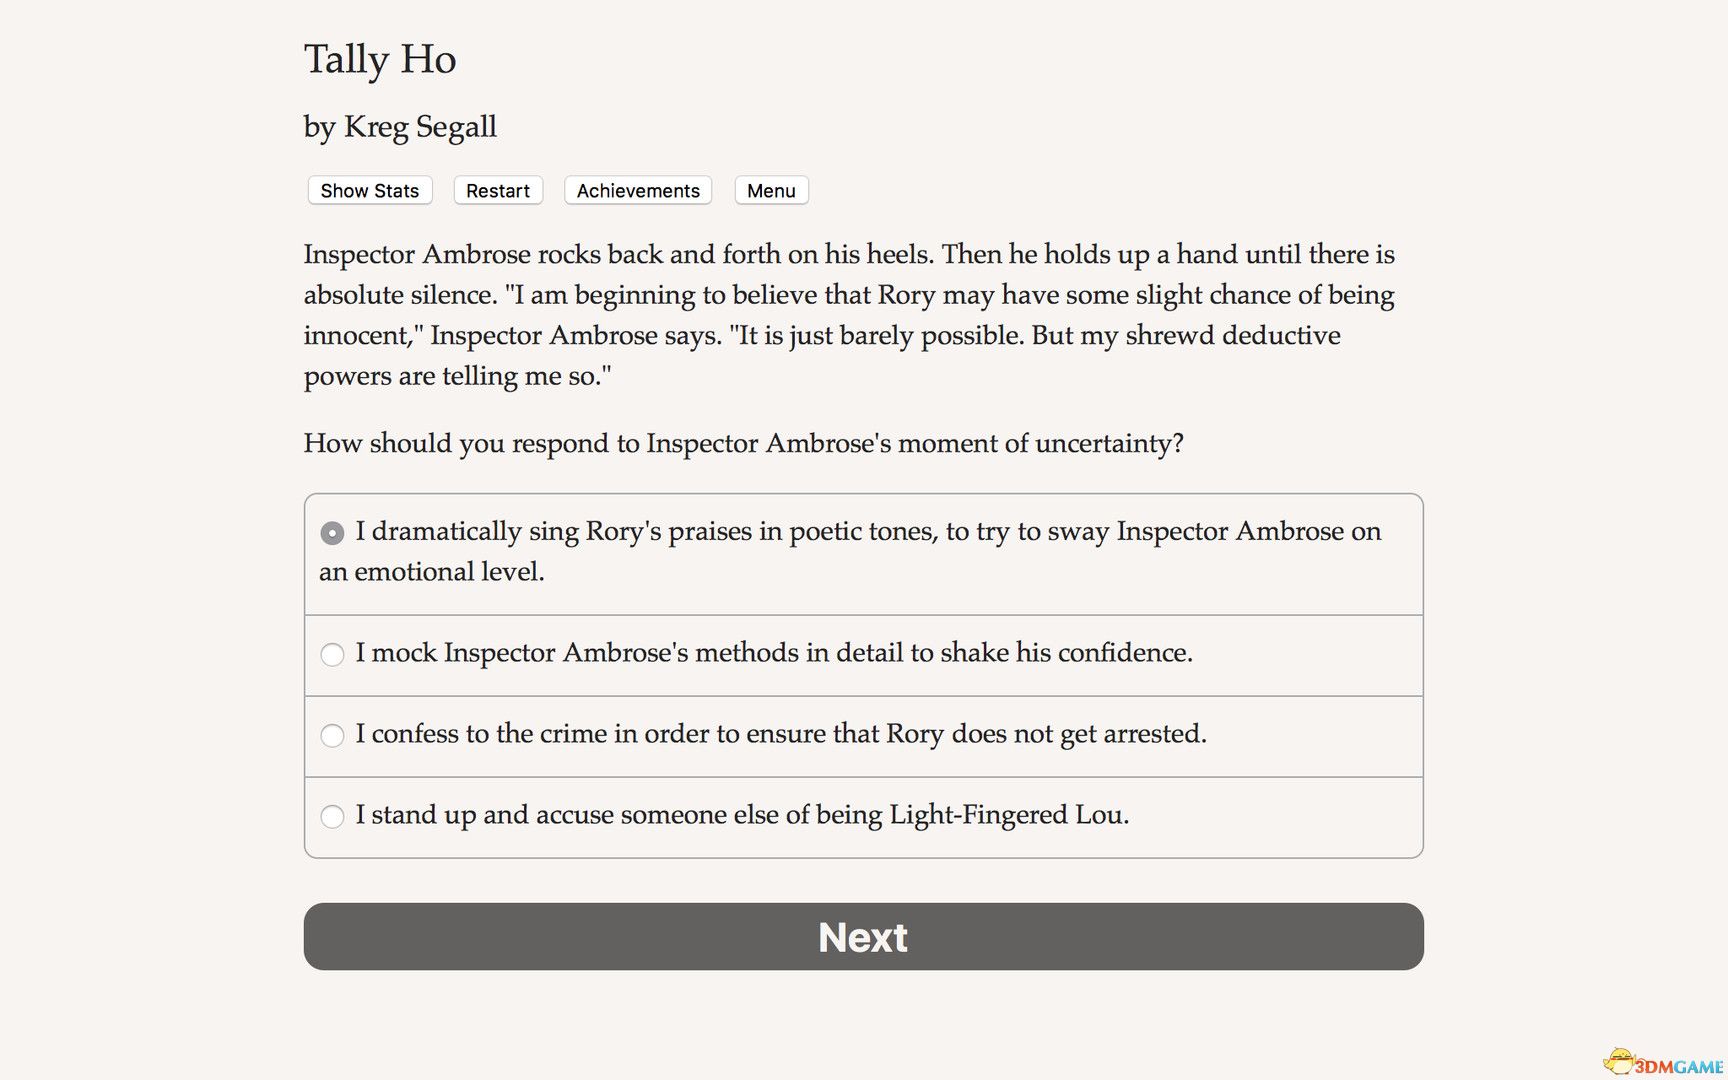Open the game Menu
The width and height of the screenshot is (1728, 1080).
click(770, 190)
